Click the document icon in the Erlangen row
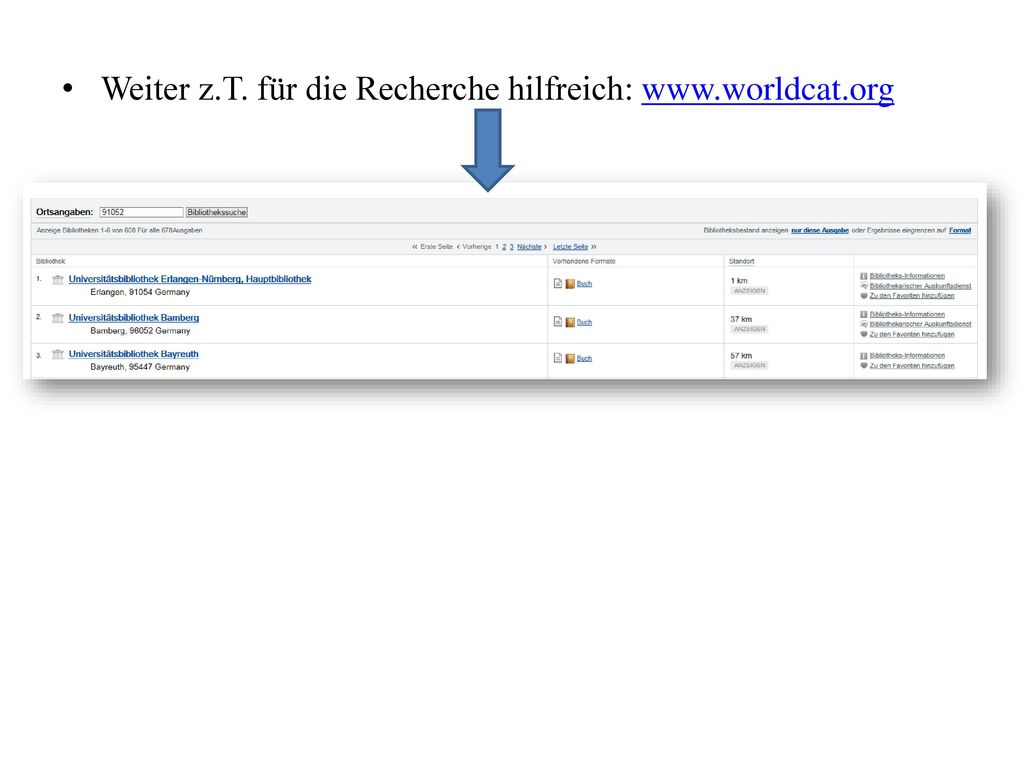The width and height of the screenshot is (1024, 768). 558,283
